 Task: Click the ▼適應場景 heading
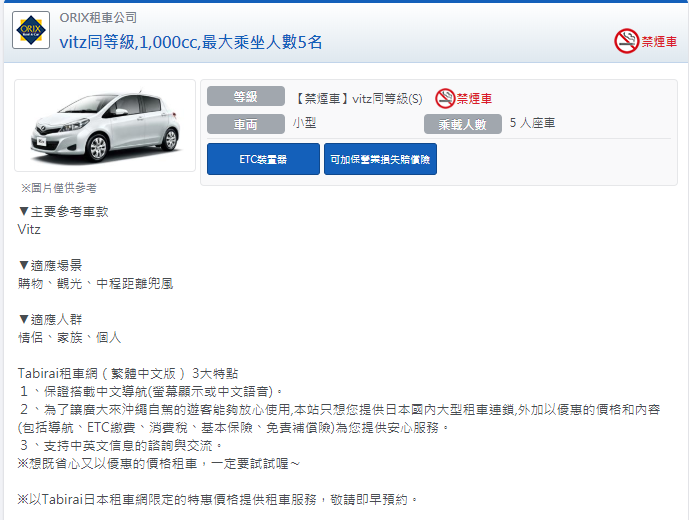coord(50,265)
